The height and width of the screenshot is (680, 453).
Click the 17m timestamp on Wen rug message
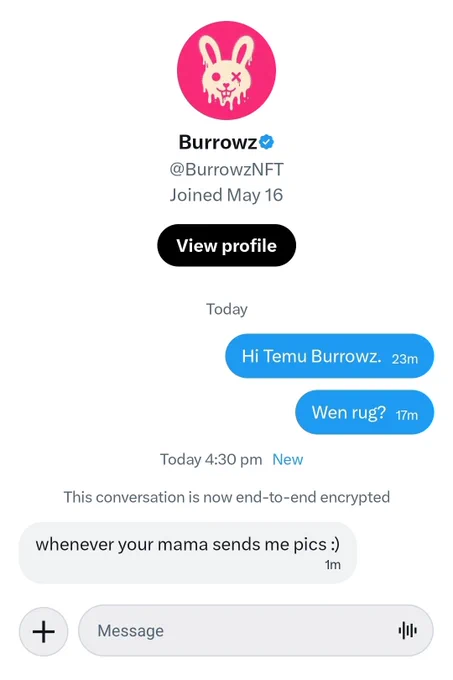(x=407, y=415)
